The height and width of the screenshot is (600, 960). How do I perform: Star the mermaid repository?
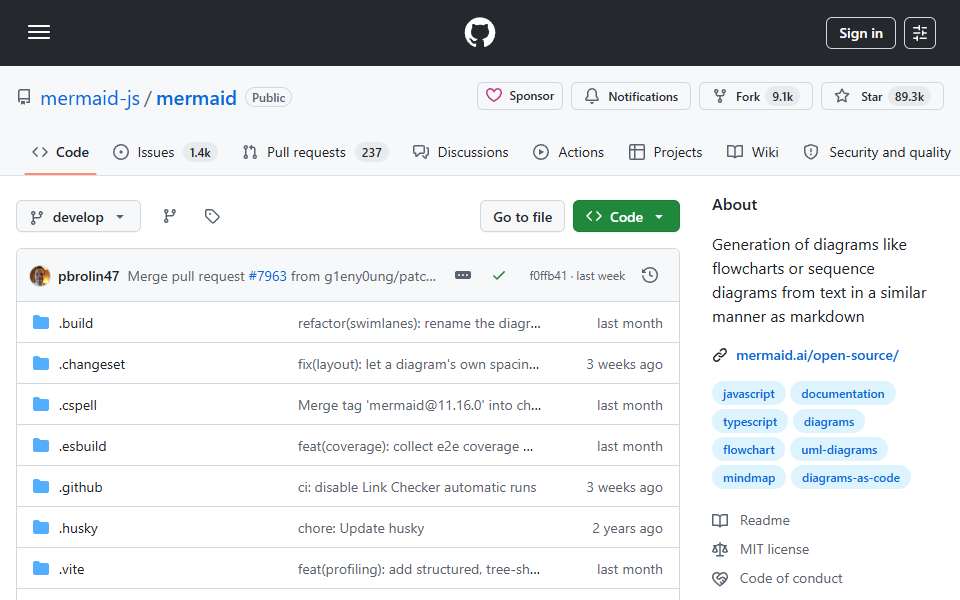882,96
